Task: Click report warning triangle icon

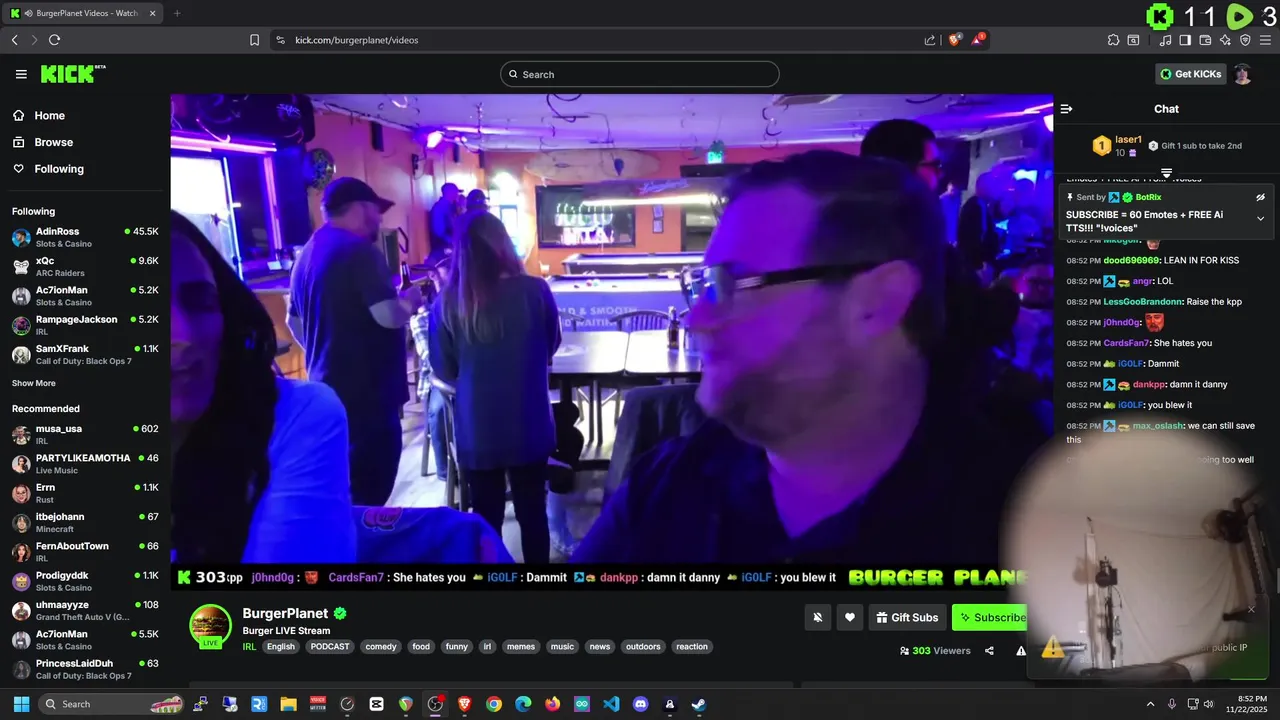Action: point(1021,650)
